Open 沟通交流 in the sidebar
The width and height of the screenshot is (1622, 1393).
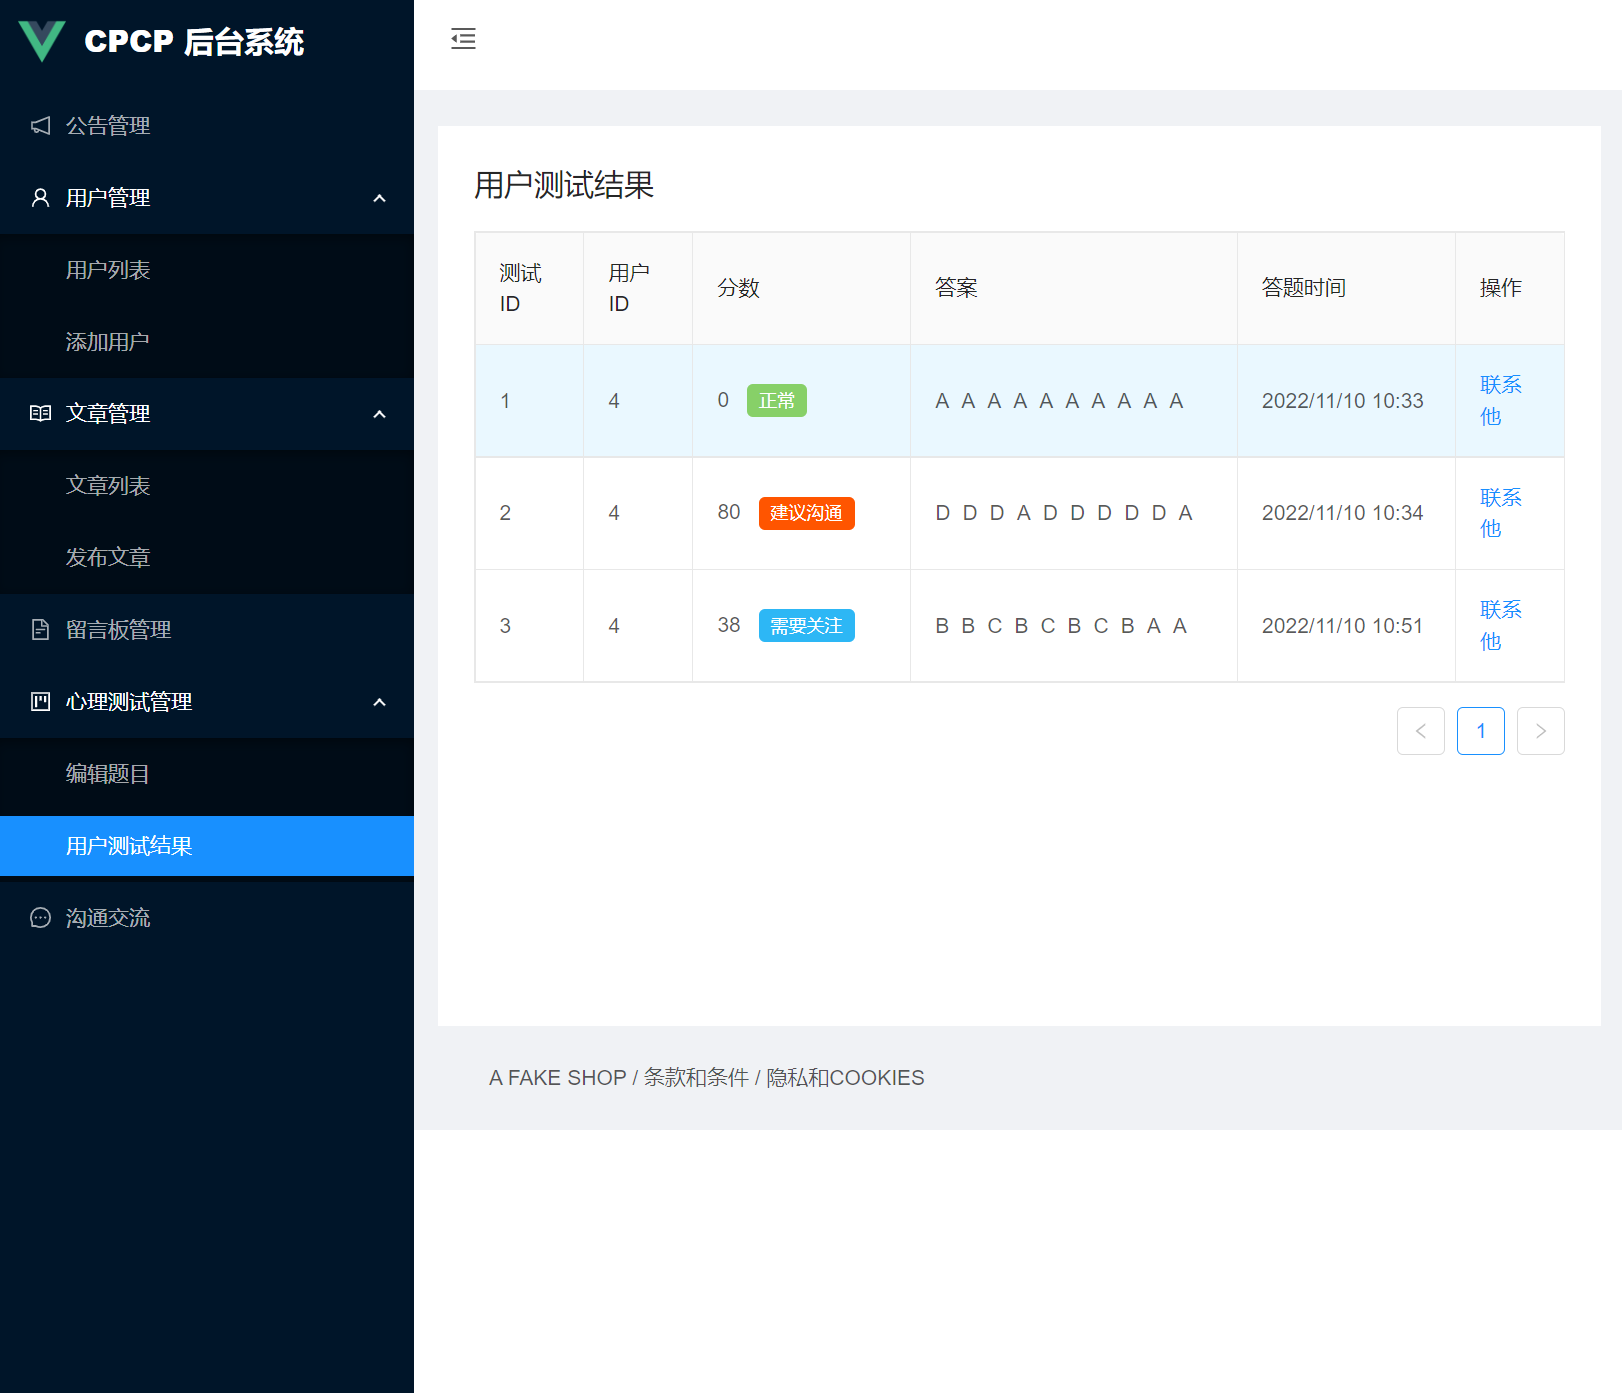[x=207, y=918]
